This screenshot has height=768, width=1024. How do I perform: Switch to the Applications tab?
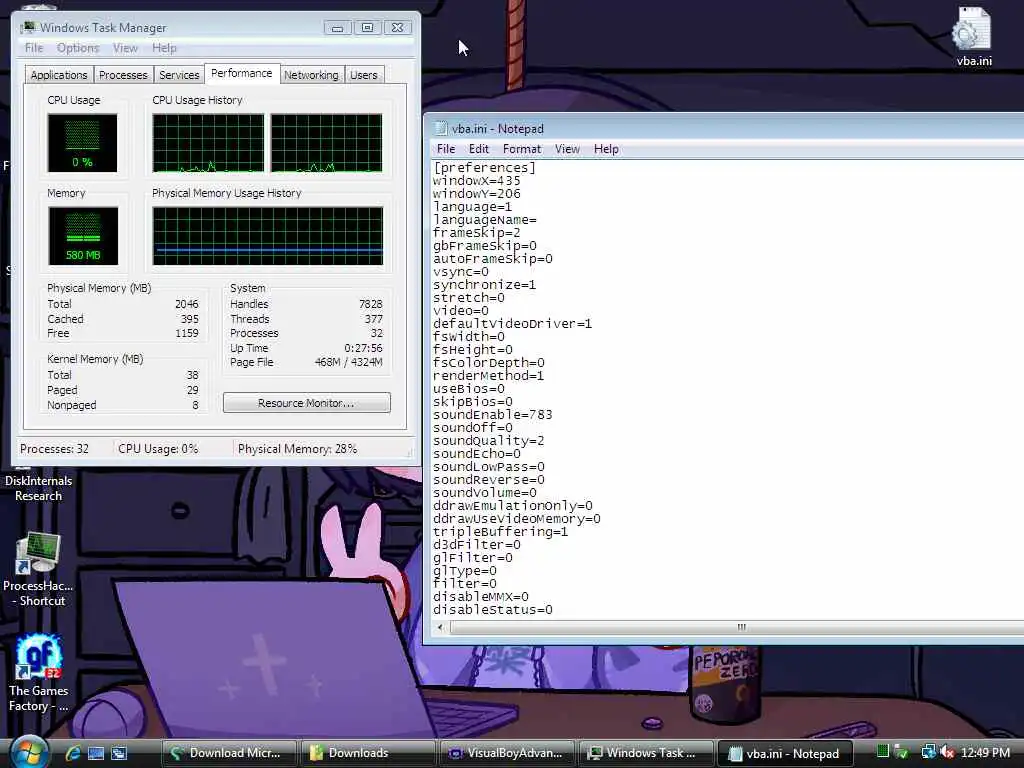59,75
